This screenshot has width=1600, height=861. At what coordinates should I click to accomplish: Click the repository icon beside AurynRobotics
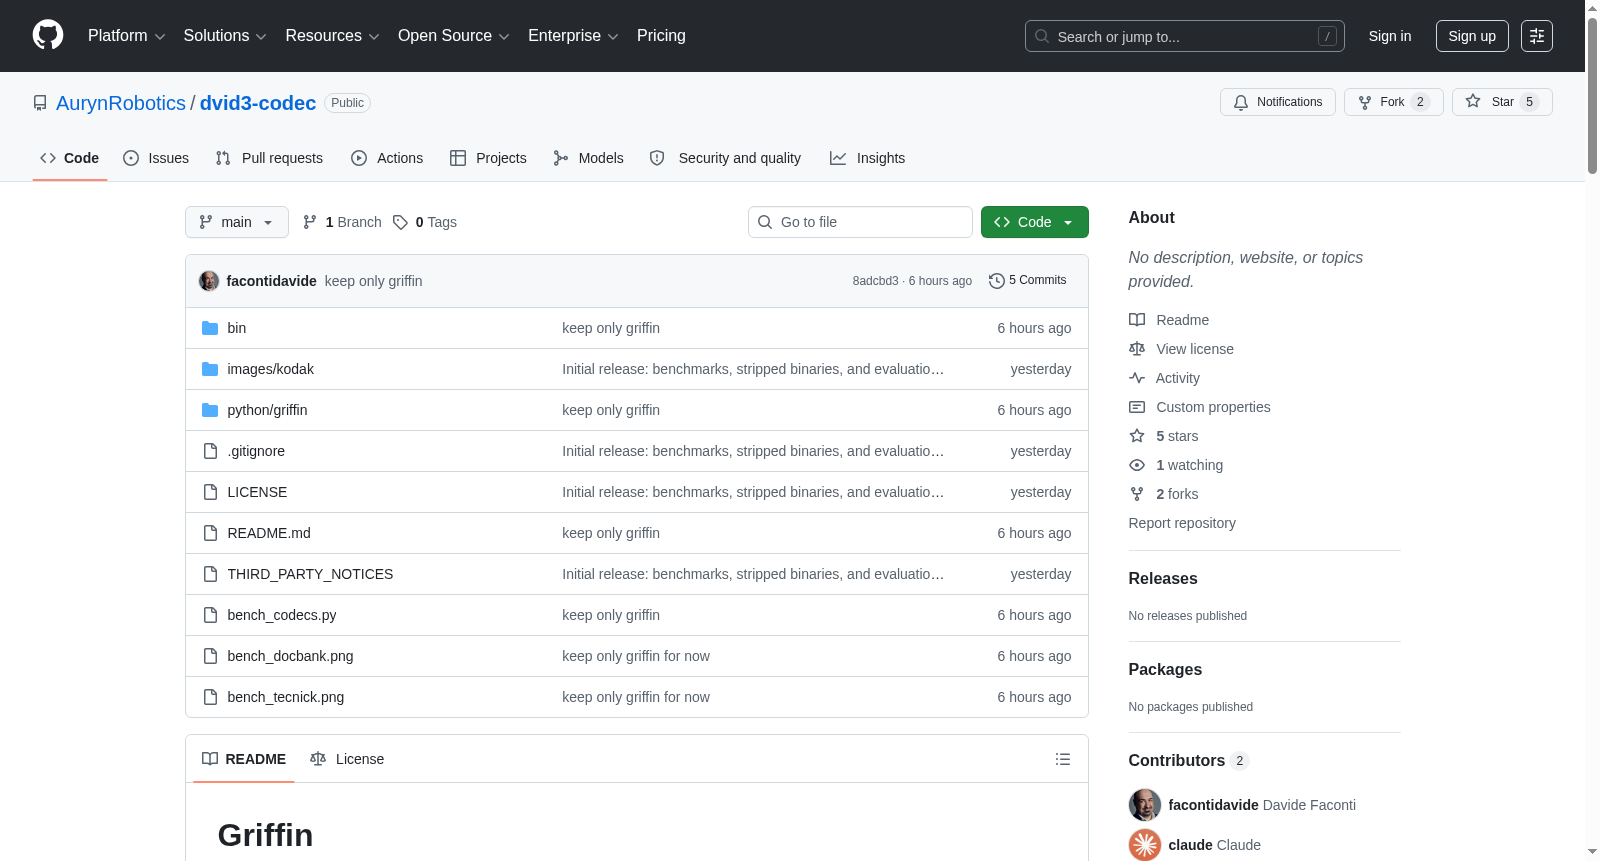40,103
